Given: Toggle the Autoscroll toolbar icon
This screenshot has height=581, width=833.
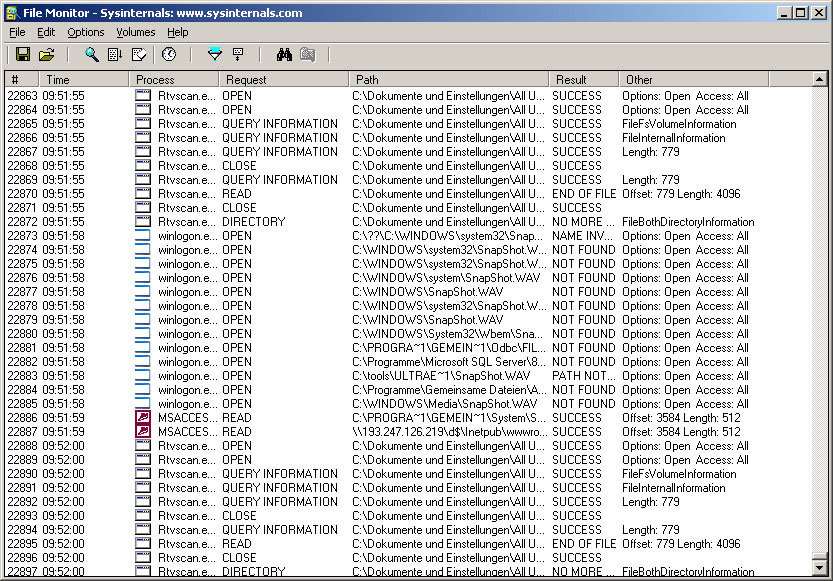Looking at the screenshot, I should pyautogui.click(x=115, y=54).
